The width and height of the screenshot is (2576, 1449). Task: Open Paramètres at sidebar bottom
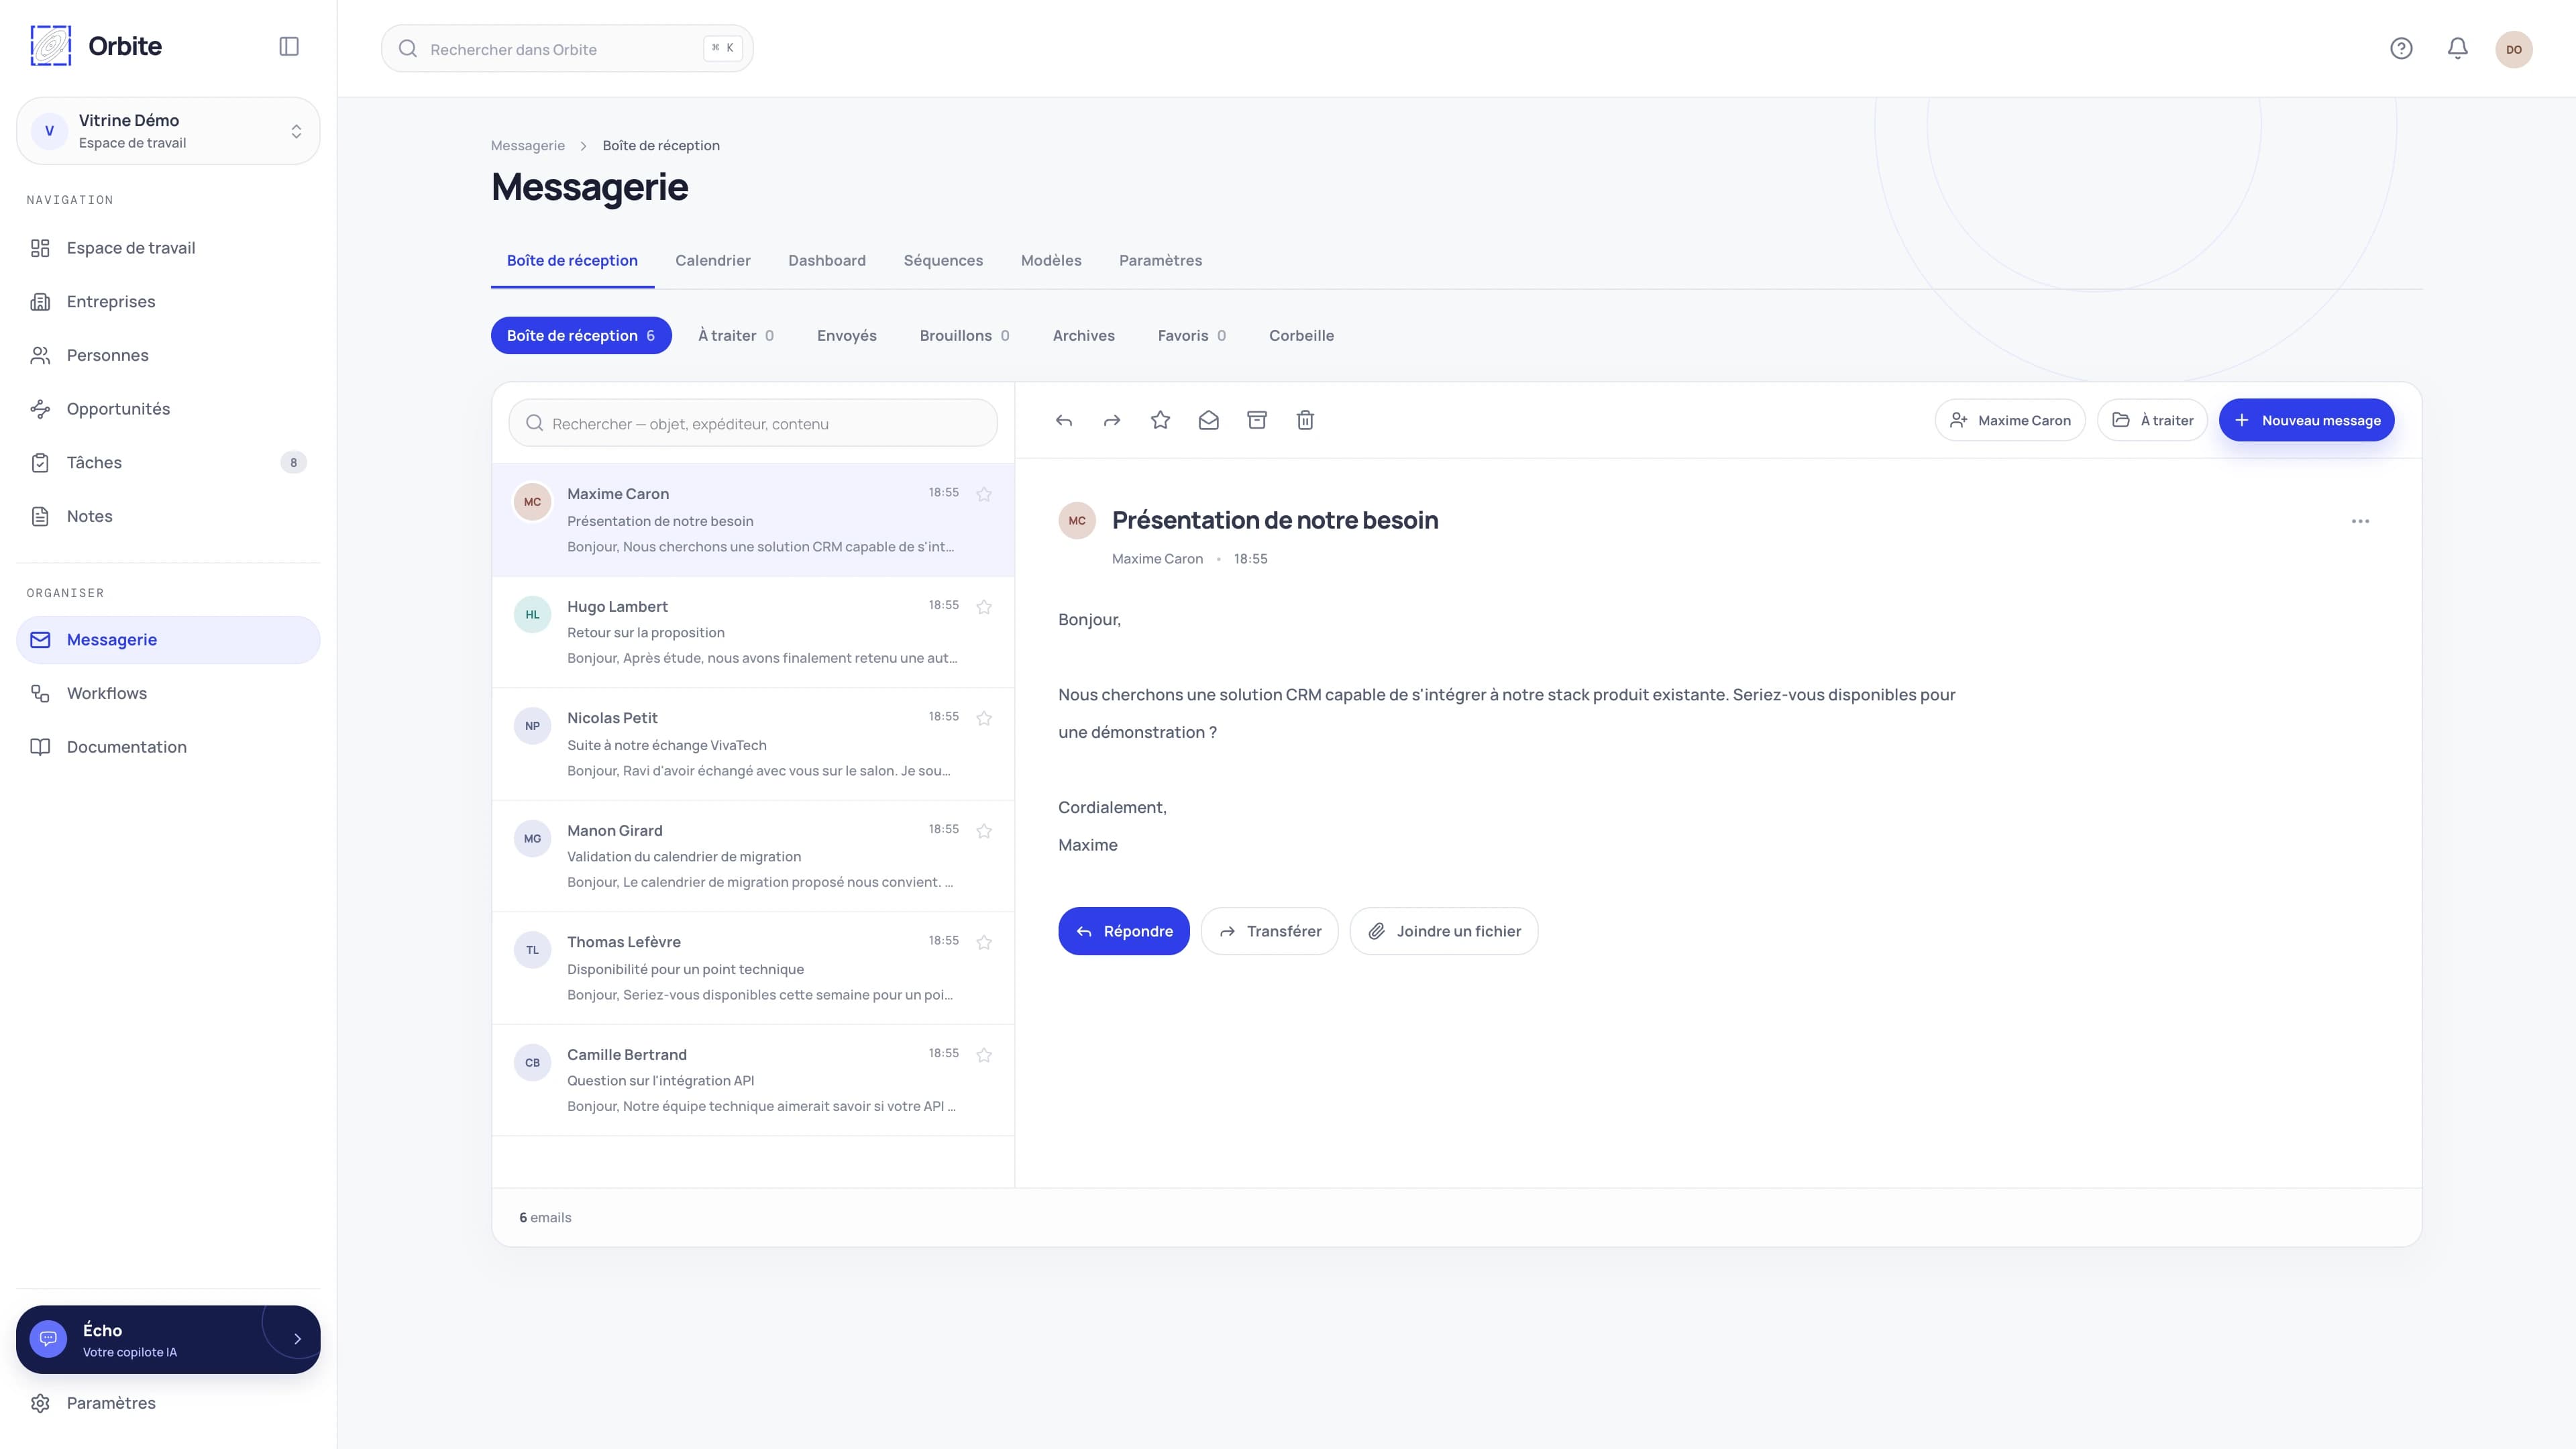168,1403
